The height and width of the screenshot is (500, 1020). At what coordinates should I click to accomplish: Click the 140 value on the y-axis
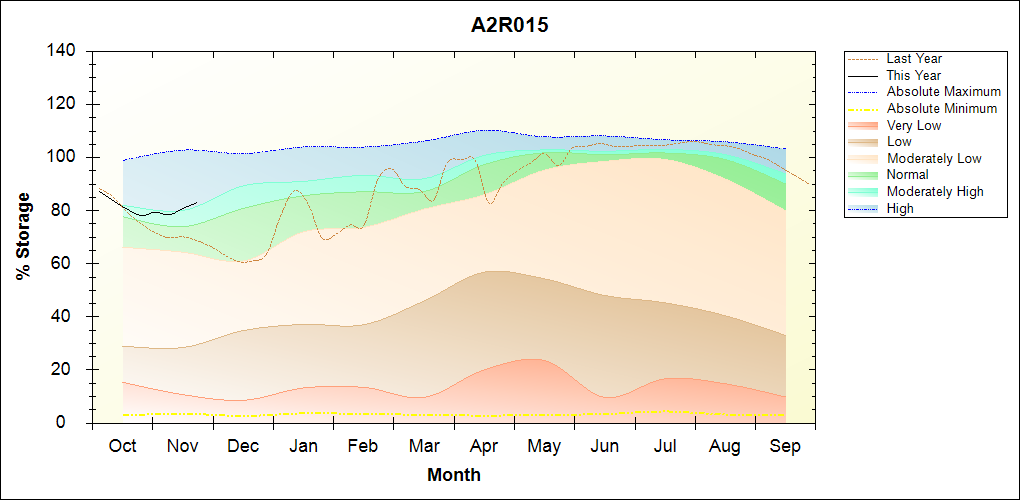click(x=63, y=51)
